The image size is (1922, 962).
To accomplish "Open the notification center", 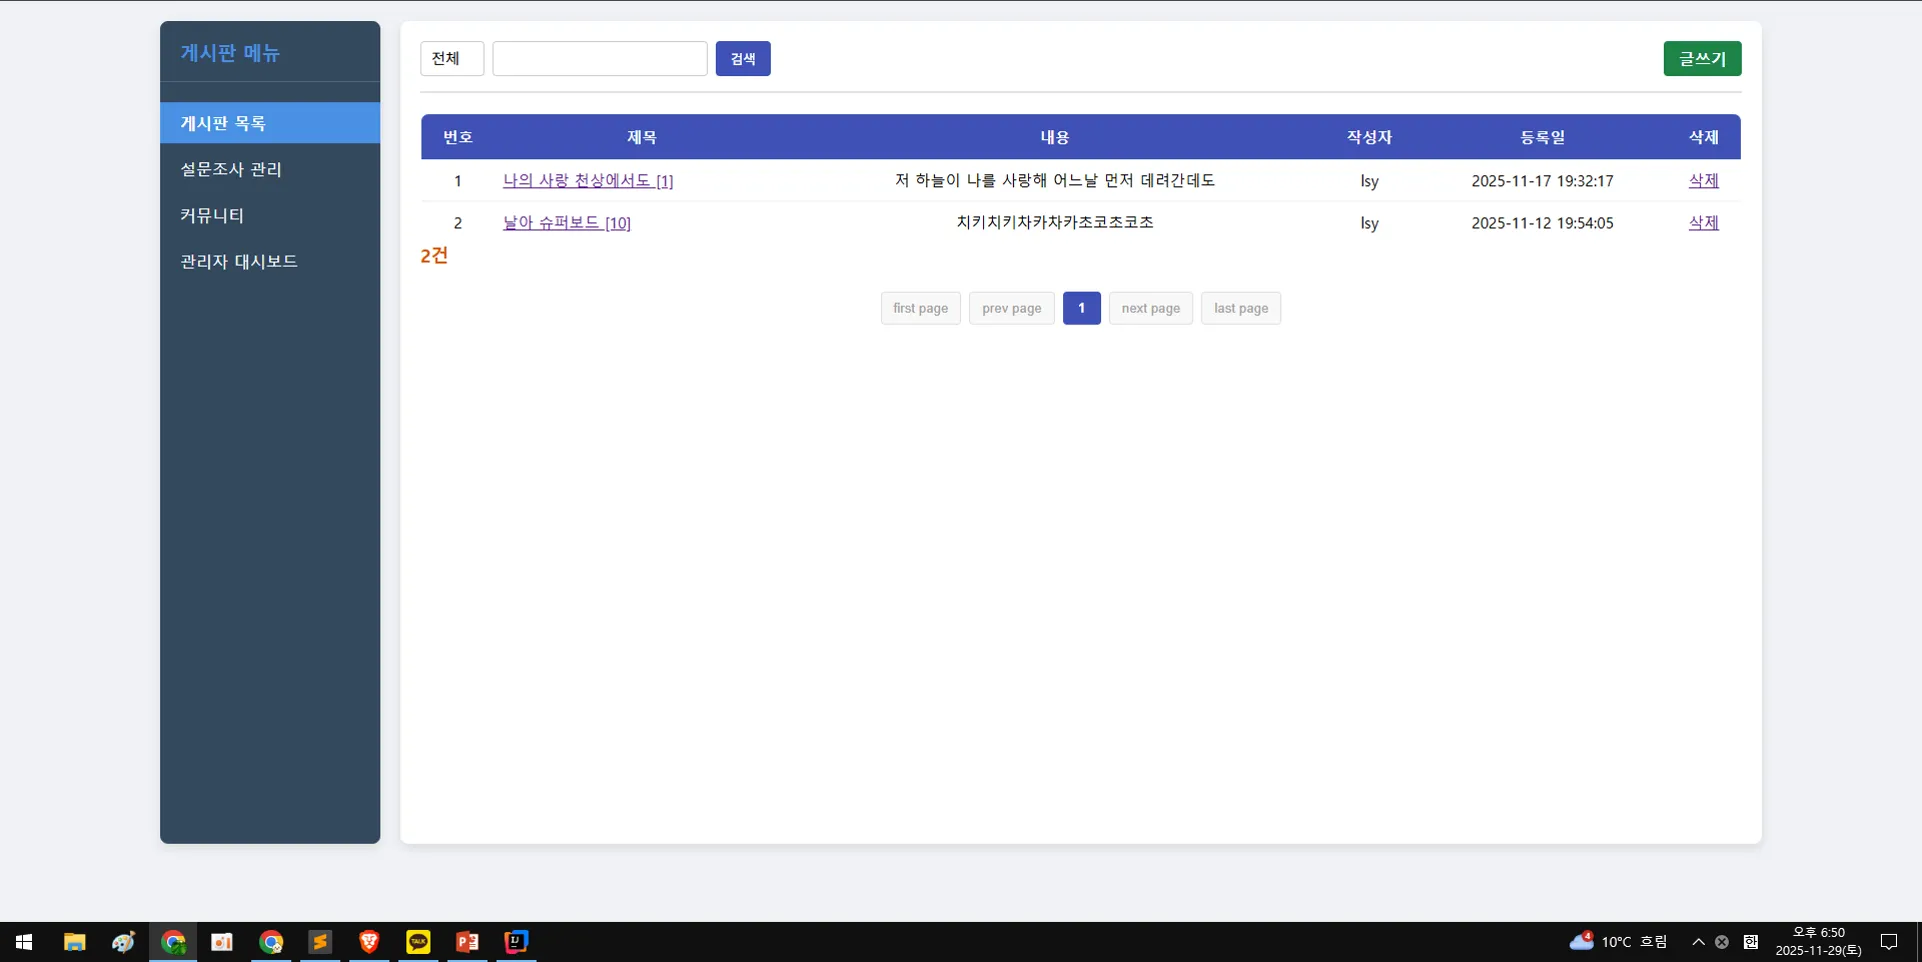I will point(1889,941).
